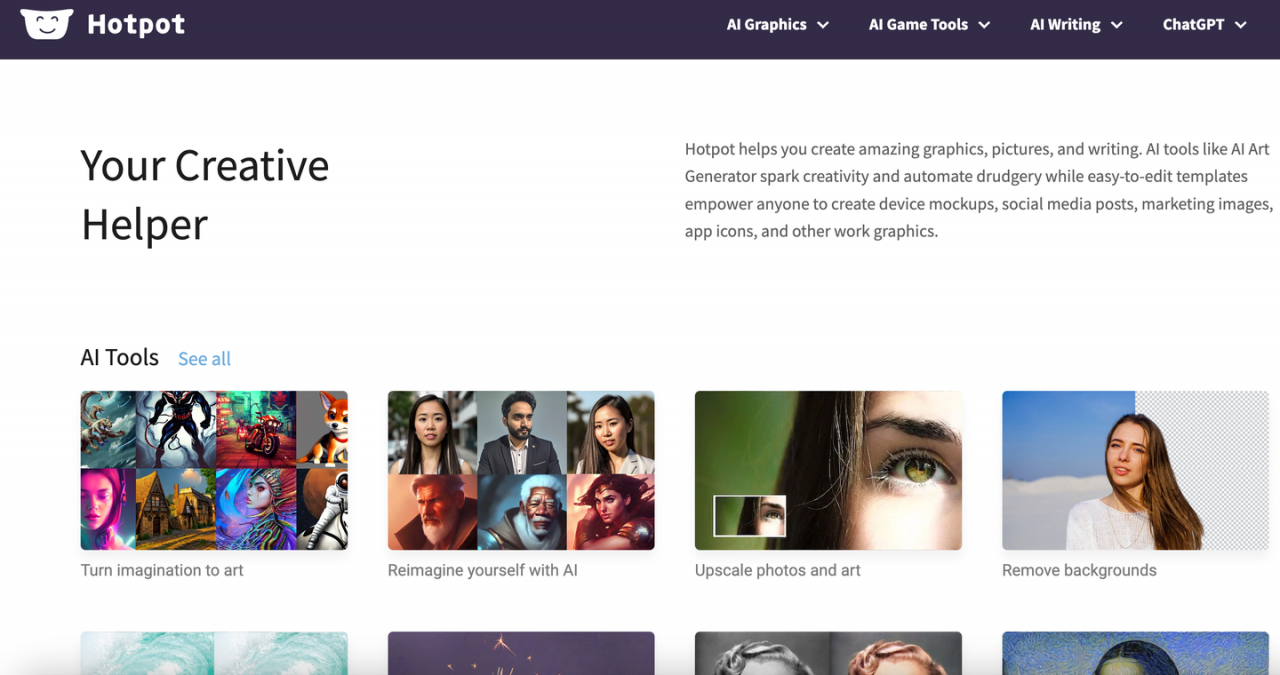Open the Van Gogh style portrait thumbnail
This screenshot has width=1280, height=675.
[x=1135, y=653]
